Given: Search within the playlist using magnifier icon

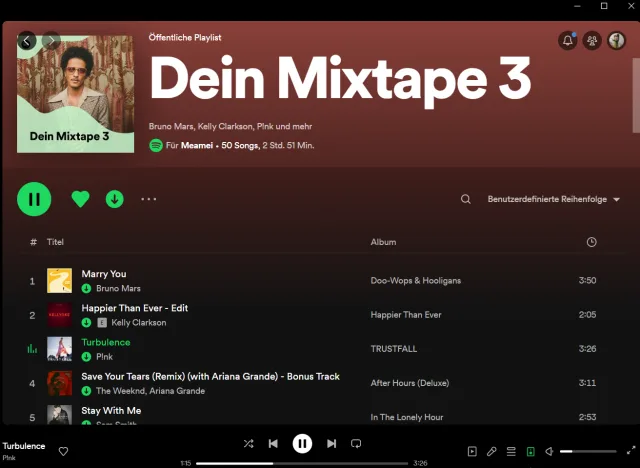Looking at the screenshot, I should (466, 199).
